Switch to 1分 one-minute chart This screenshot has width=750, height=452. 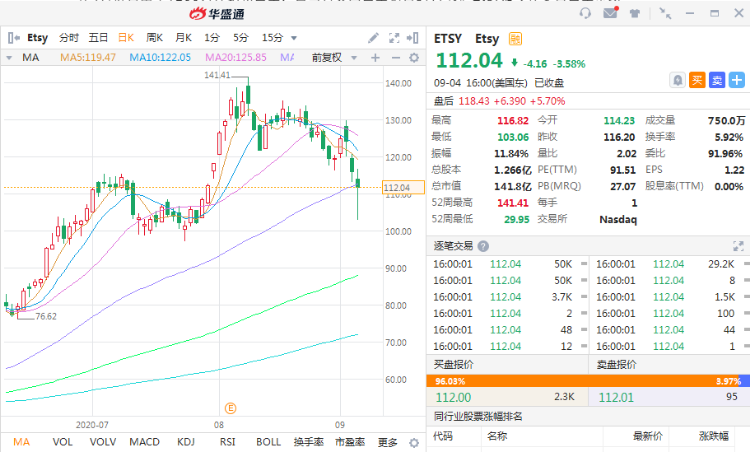pos(211,38)
